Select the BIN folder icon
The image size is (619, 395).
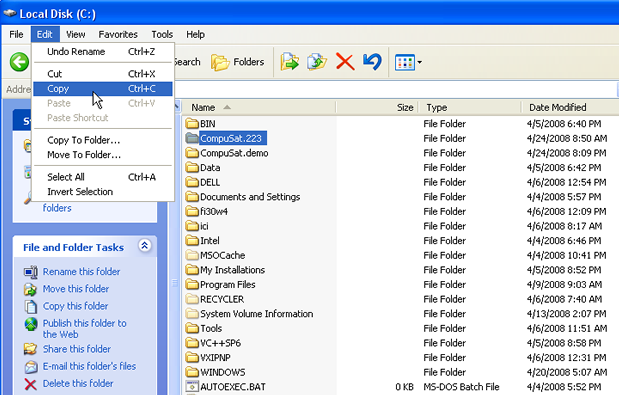pos(192,124)
